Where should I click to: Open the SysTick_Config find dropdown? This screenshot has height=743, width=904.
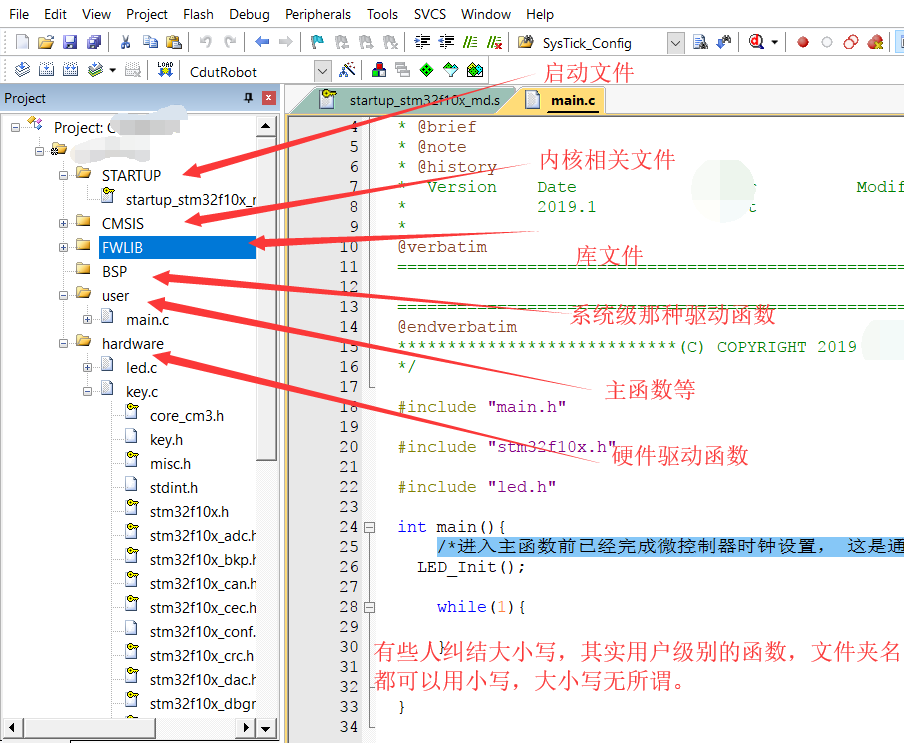click(675, 43)
